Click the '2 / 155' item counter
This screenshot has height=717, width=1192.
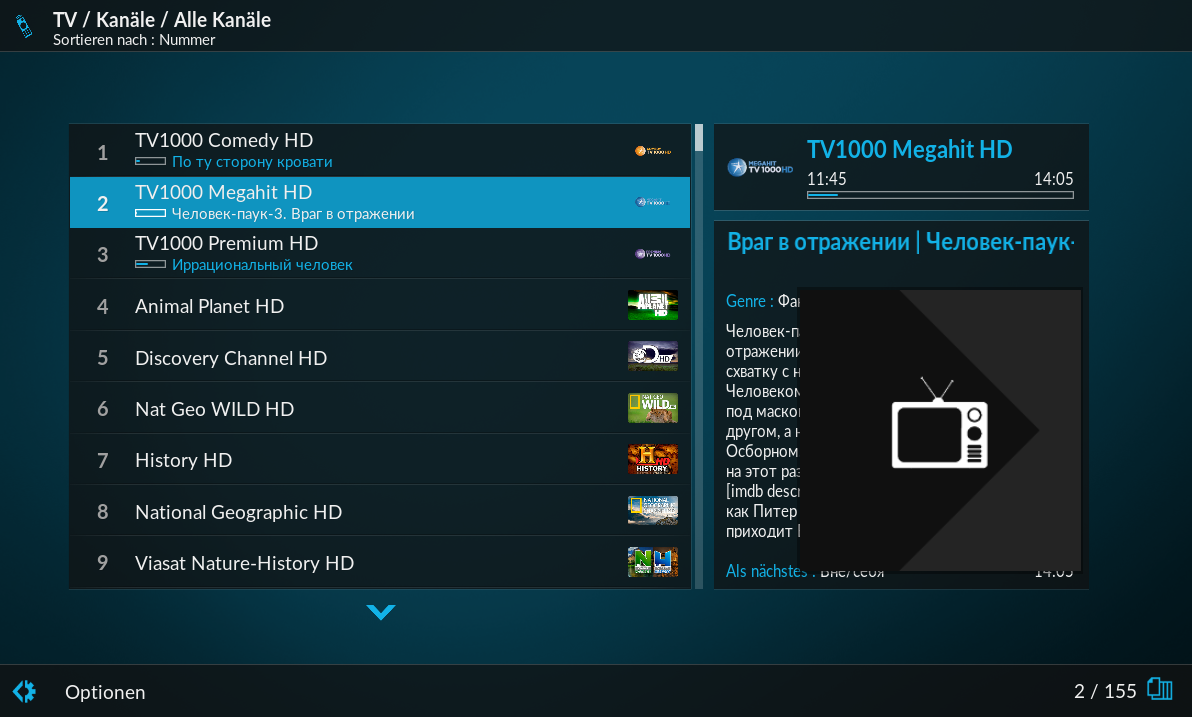pyautogui.click(x=1105, y=690)
